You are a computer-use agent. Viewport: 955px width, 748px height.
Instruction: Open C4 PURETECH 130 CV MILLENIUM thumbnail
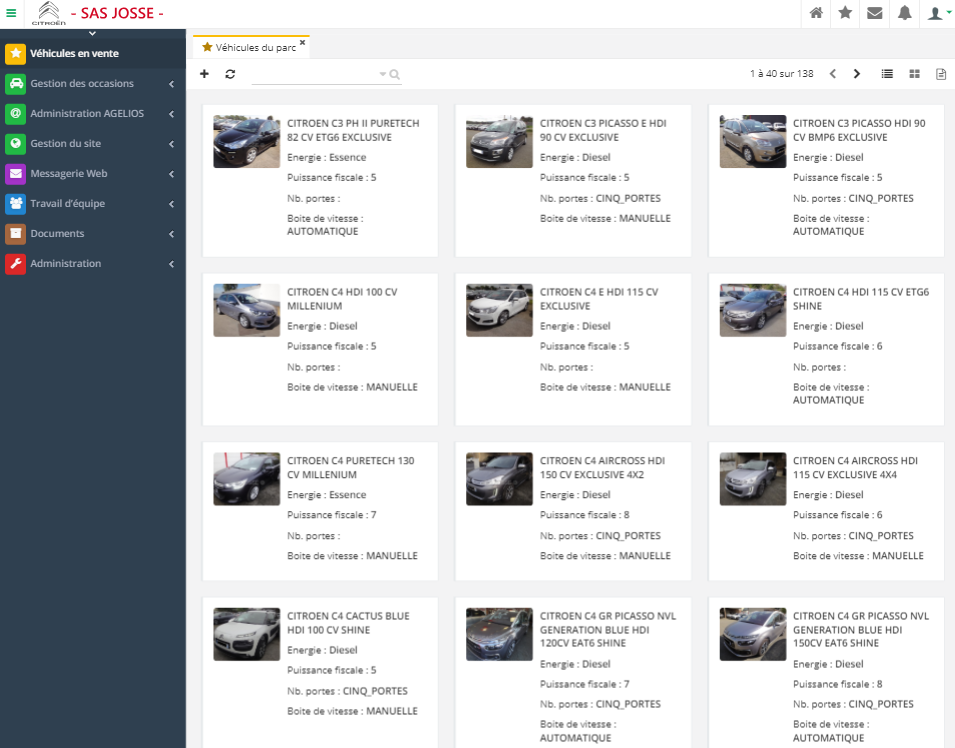247,479
